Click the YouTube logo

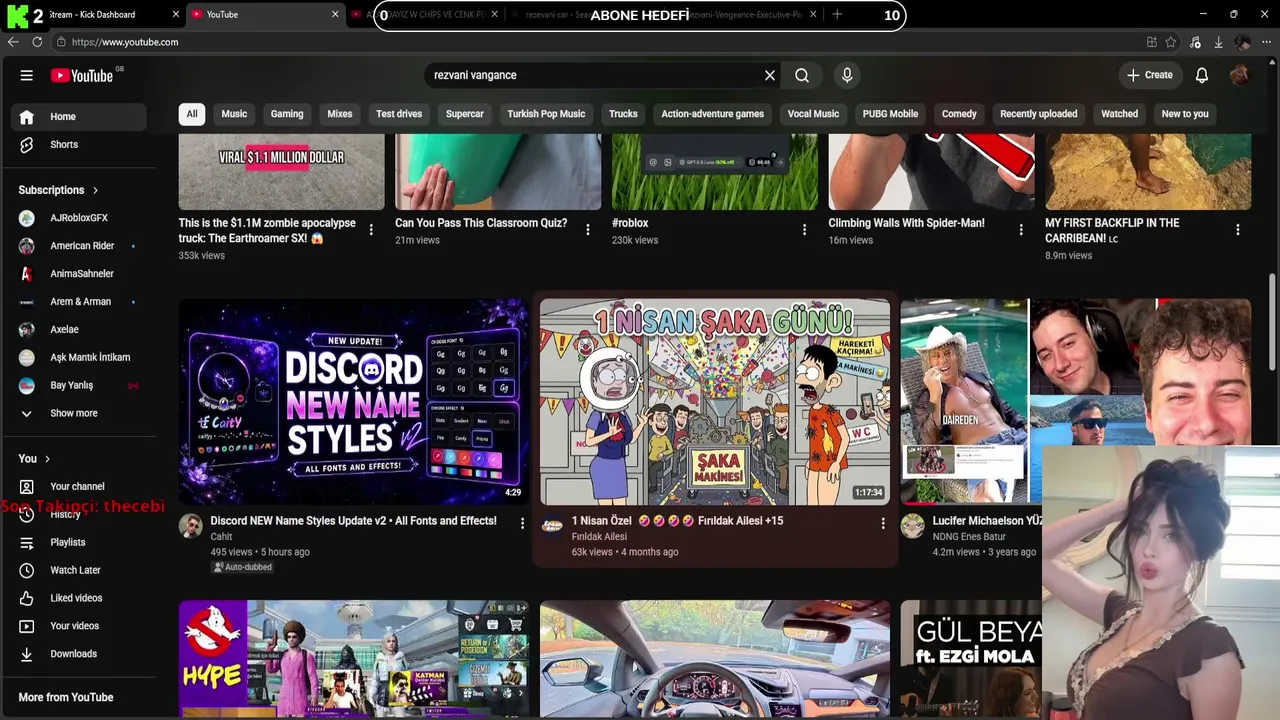coord(82,75)
